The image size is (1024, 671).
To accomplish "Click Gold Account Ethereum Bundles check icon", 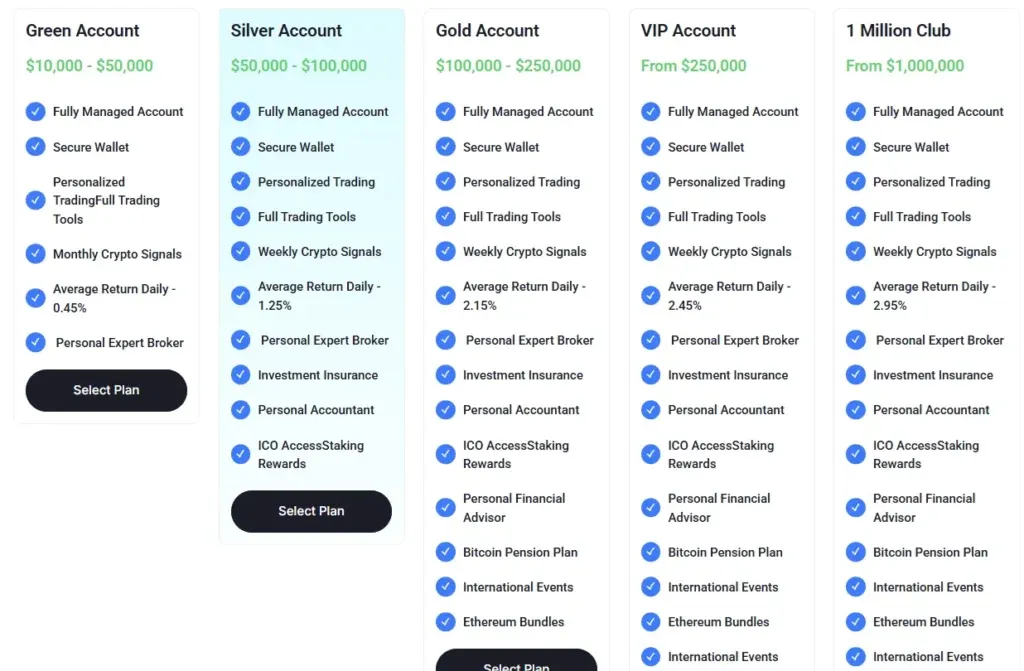I will click(x=446, y=622).
